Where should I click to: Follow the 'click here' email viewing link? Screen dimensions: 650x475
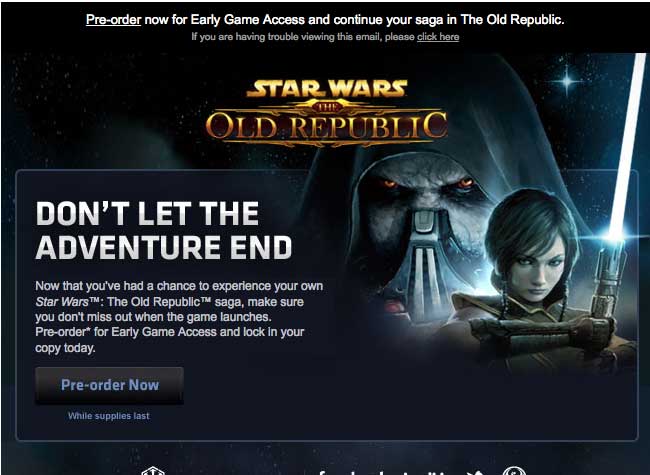438,37
